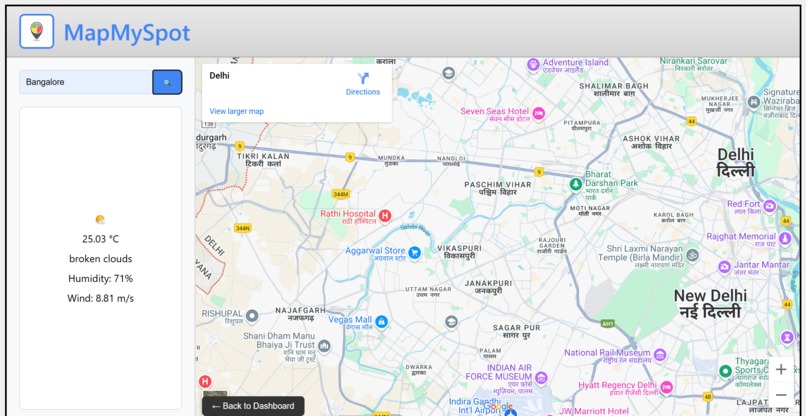Click the Birla Mandir temple marker
The width and height of the screenshot is (806, 416).
point(692,255)
